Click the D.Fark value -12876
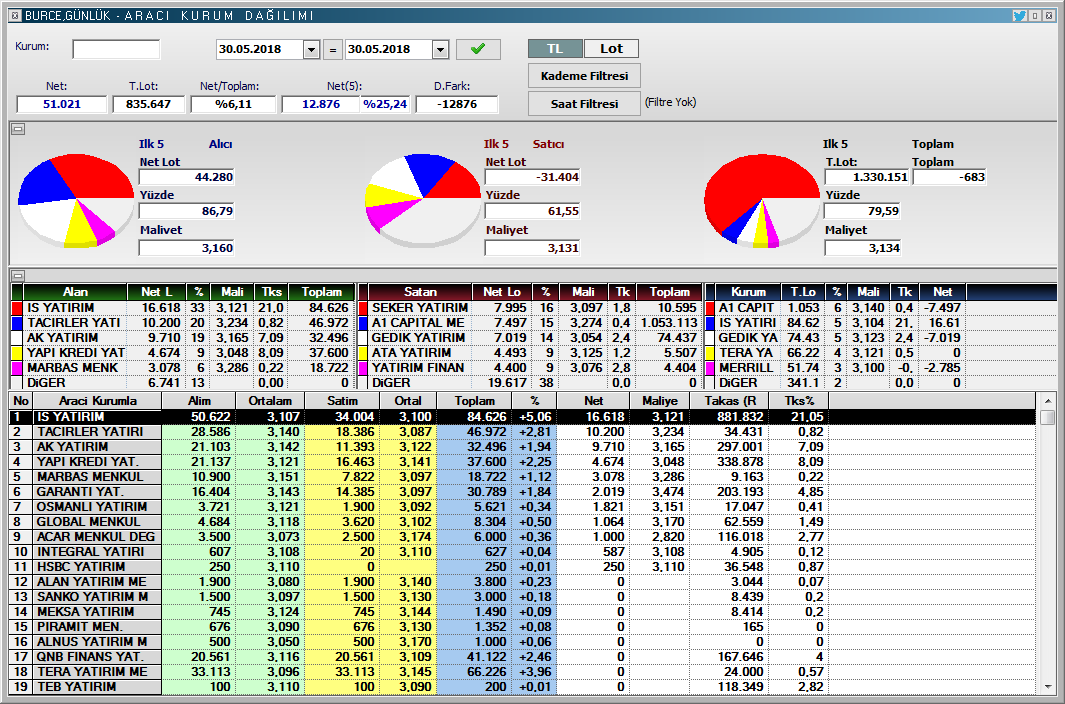Image resolution: width=1065 pixels, height=704 pixels. click(x=456, y=105)
